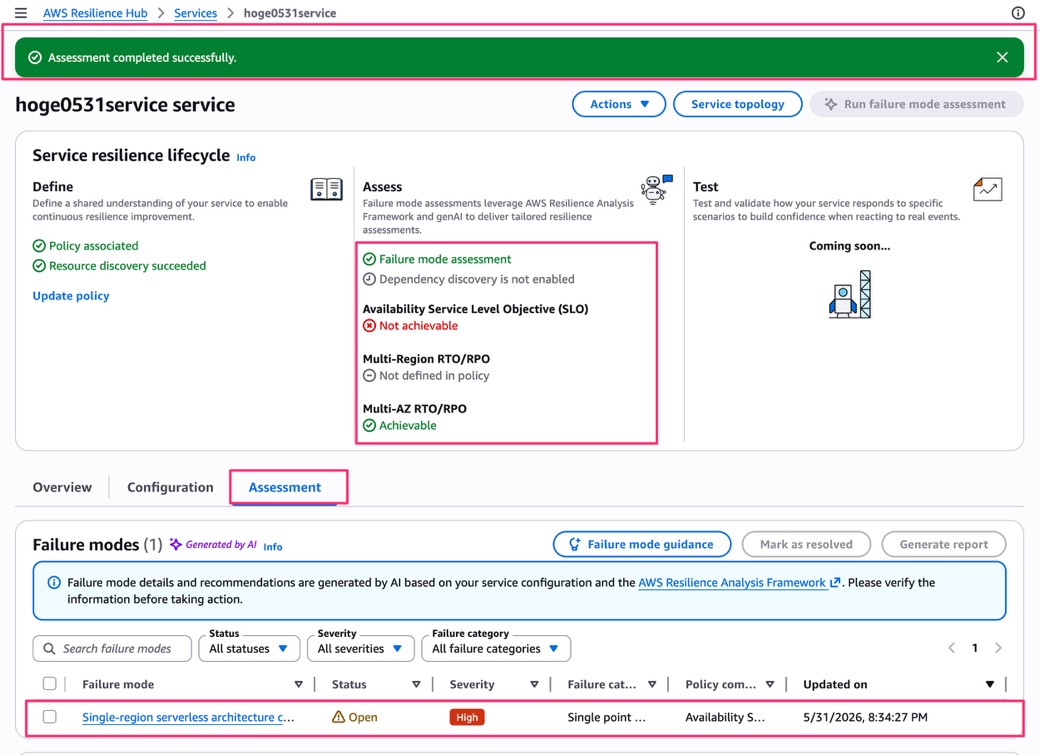Switch to the Configuration tab

click(x=170, y=487)
